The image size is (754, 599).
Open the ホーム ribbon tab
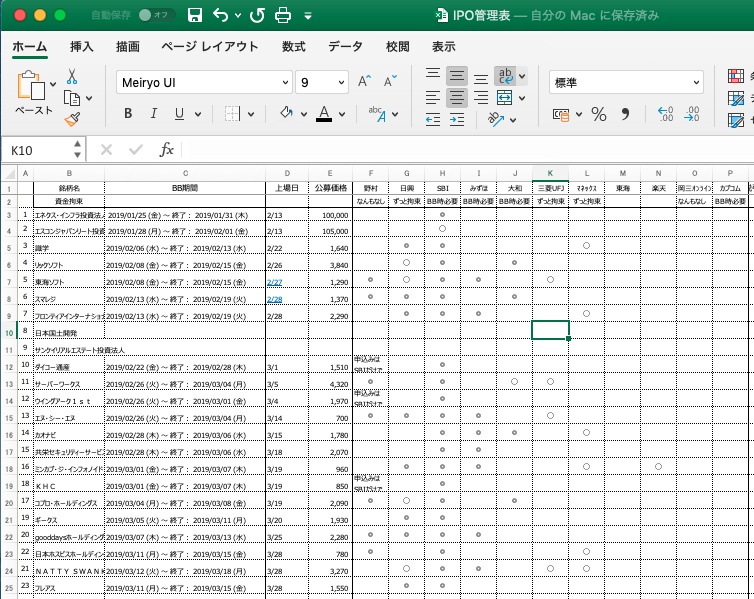[x=30, y=47]
